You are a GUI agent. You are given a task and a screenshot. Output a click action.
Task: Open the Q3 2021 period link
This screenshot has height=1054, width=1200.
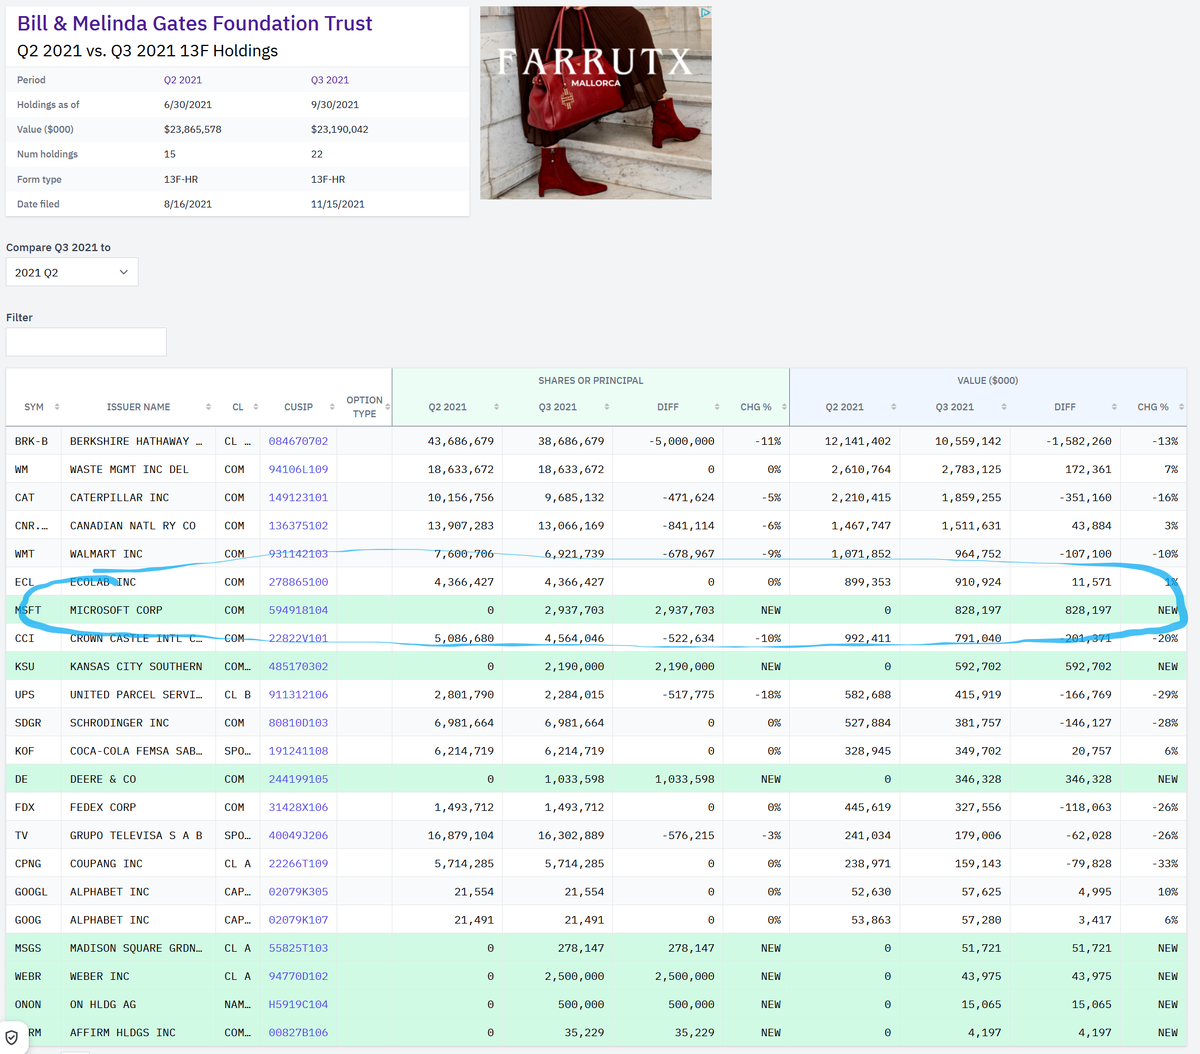[x=330, y=80]
